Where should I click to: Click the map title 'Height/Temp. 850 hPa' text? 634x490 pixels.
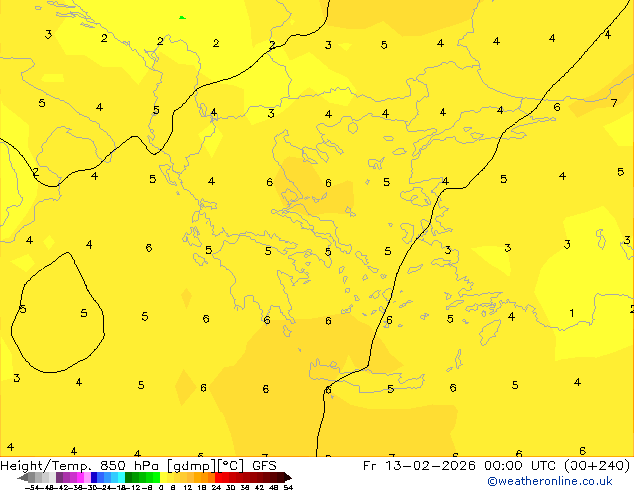[79, 466]
